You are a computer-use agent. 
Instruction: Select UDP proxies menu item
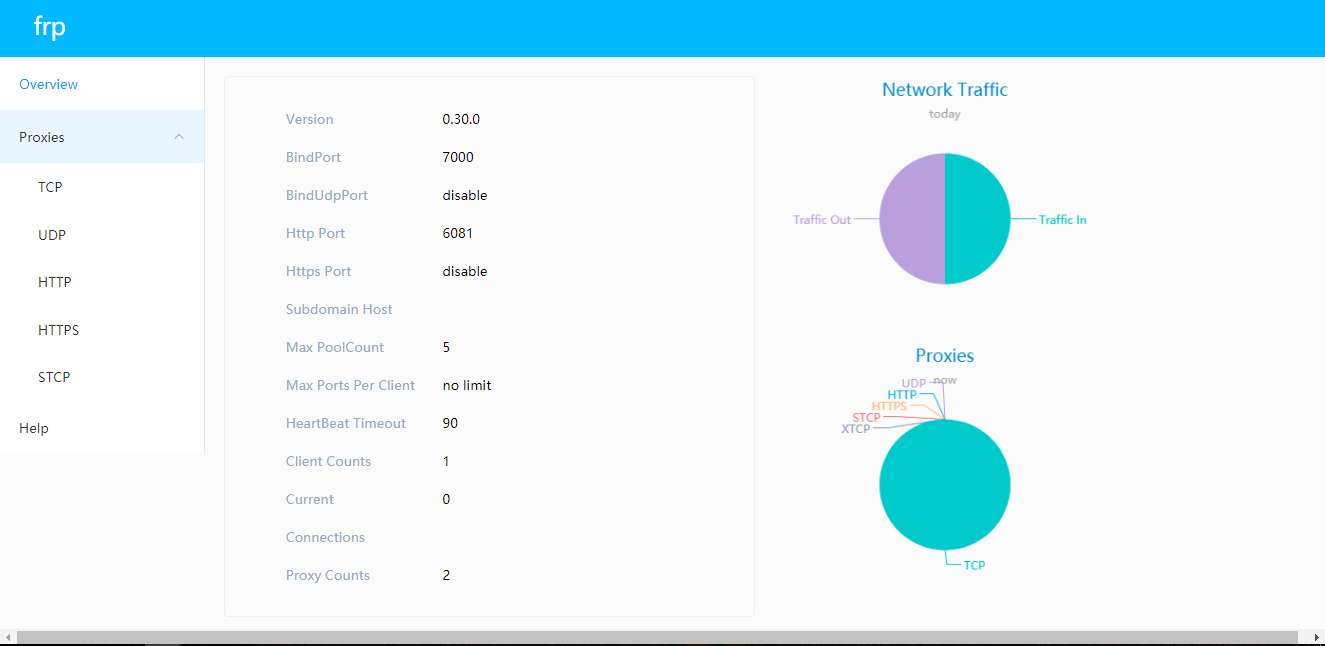(52, 235)
